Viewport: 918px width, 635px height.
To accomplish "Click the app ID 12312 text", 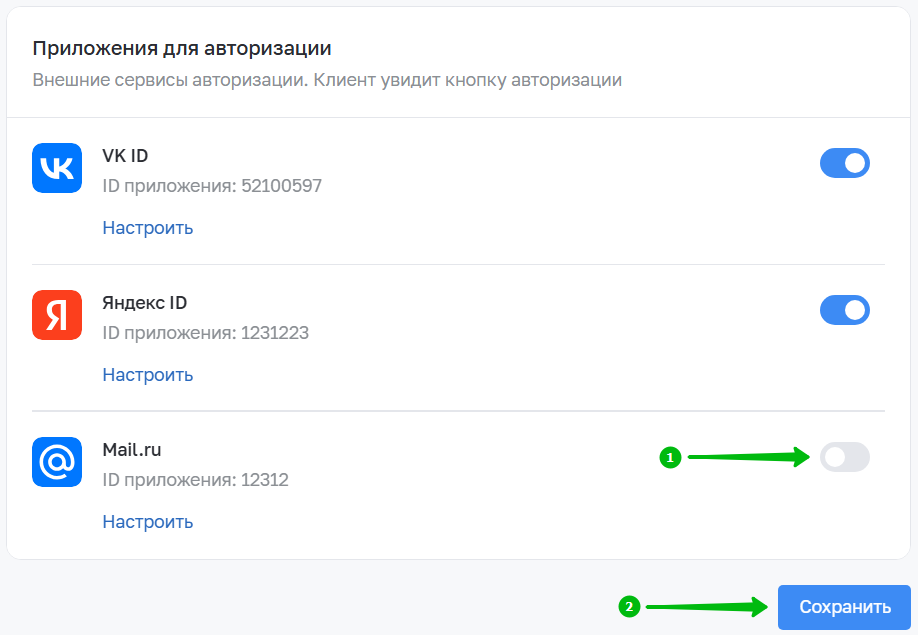I will pos(196,479).
